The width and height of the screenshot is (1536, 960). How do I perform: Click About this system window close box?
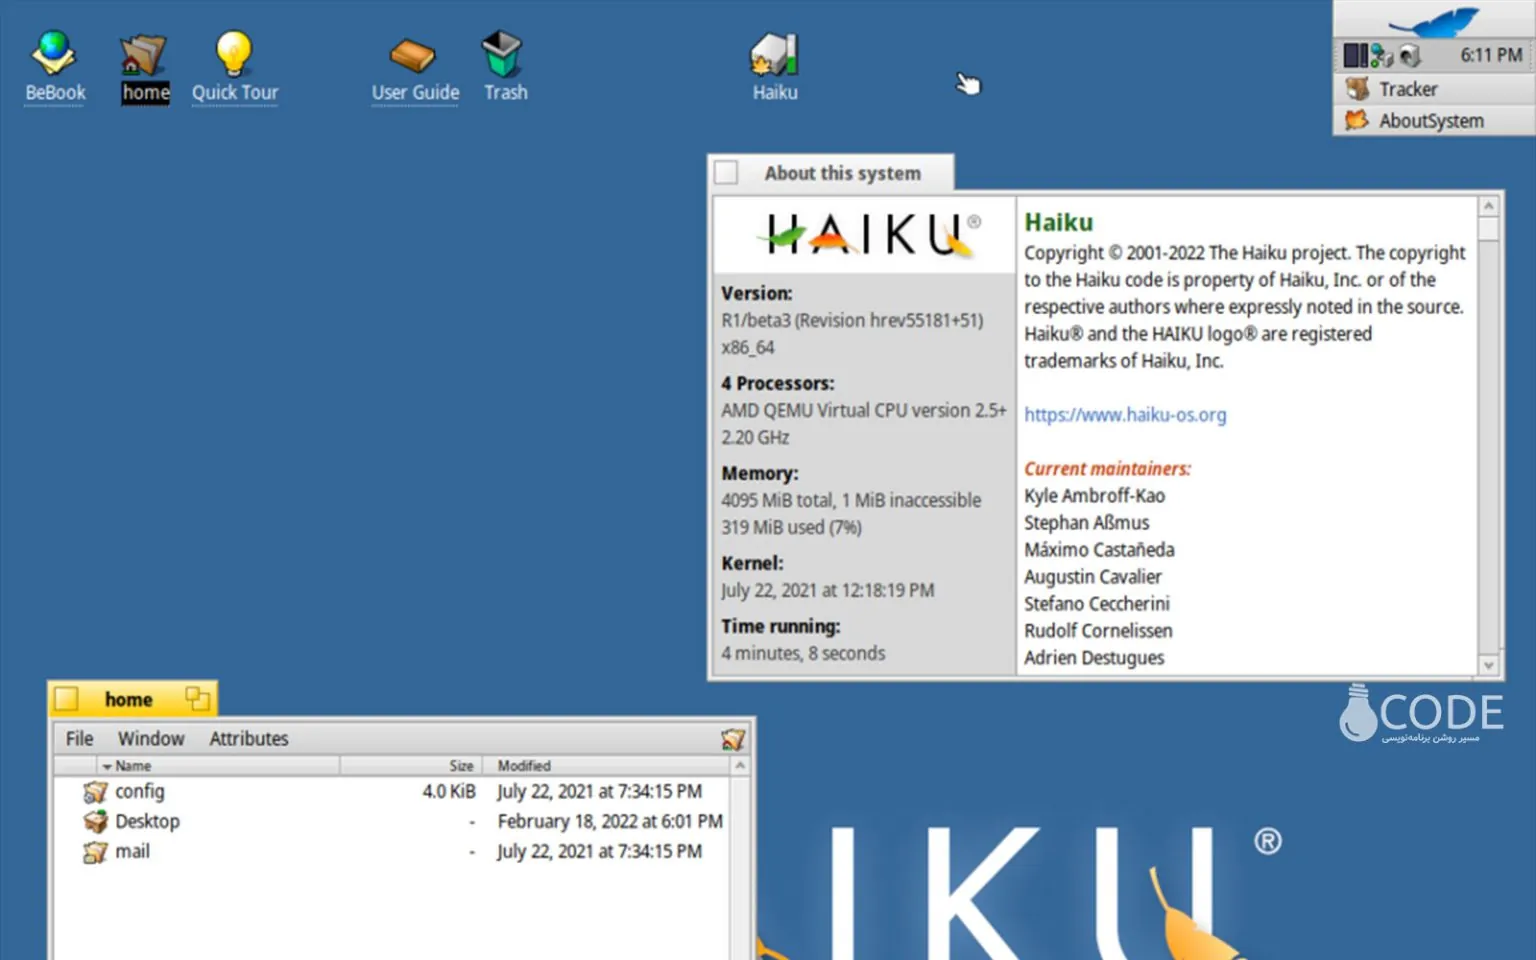(727, 173)
